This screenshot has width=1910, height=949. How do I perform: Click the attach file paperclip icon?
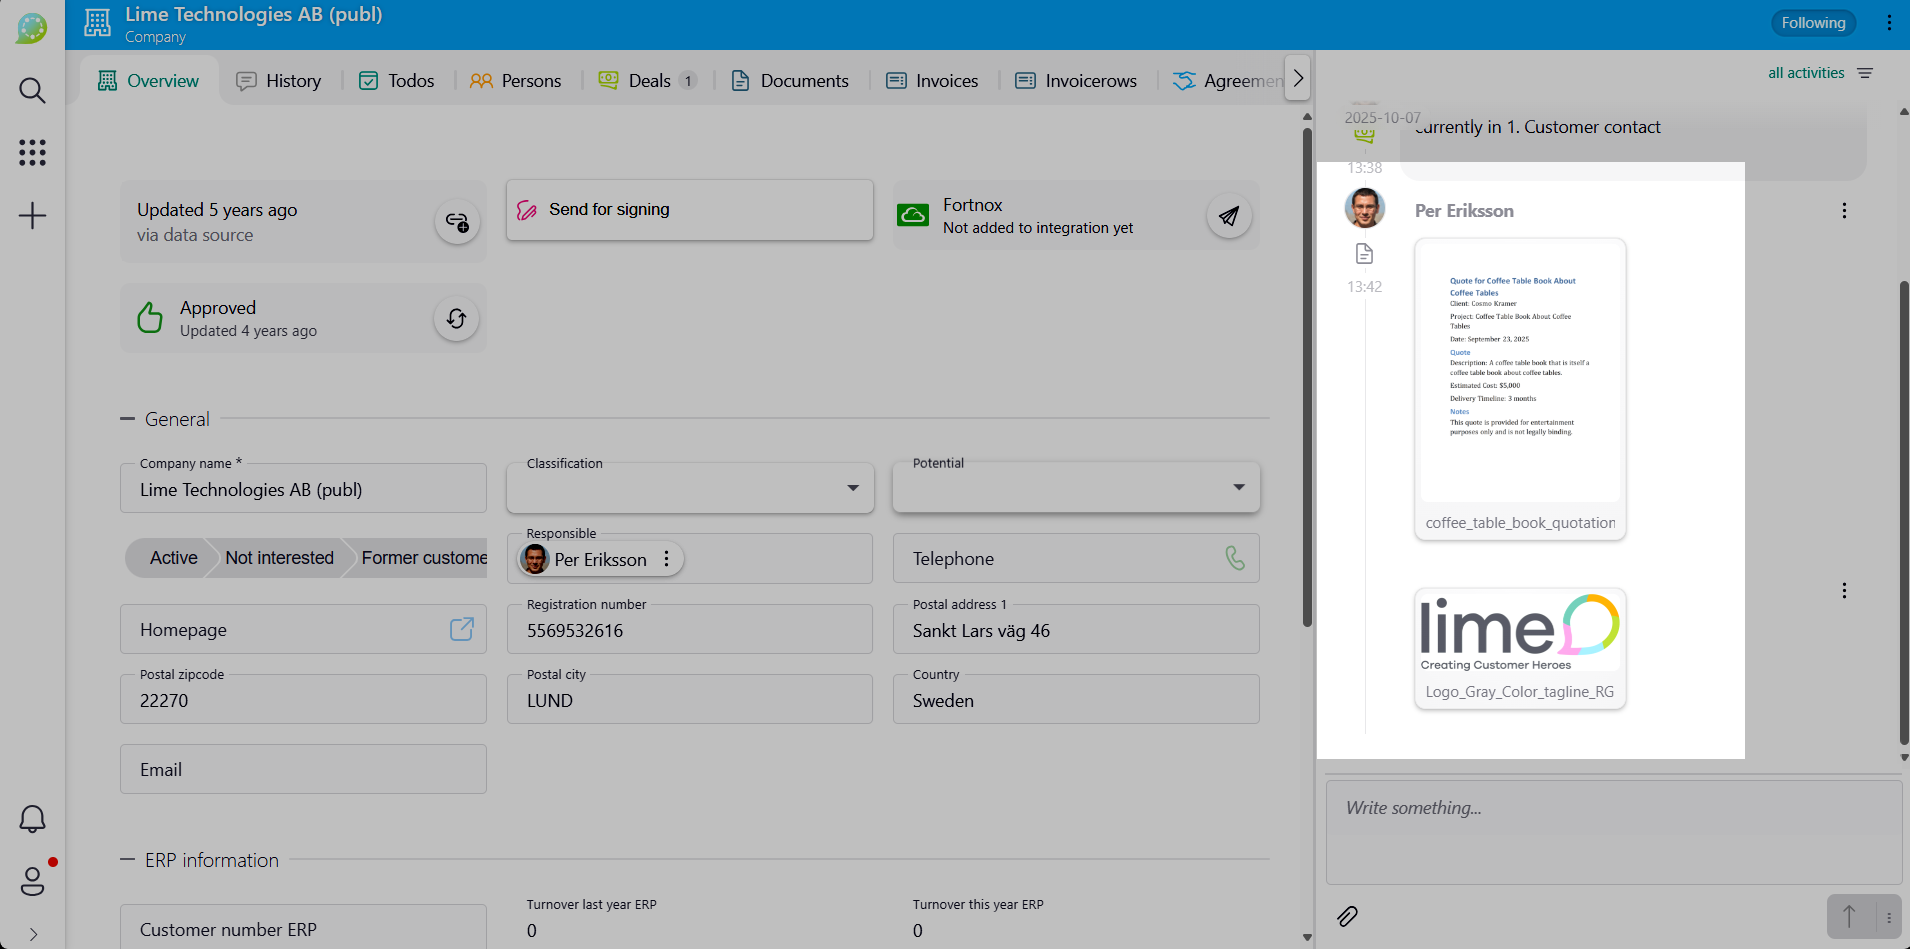pos(1347,916)
